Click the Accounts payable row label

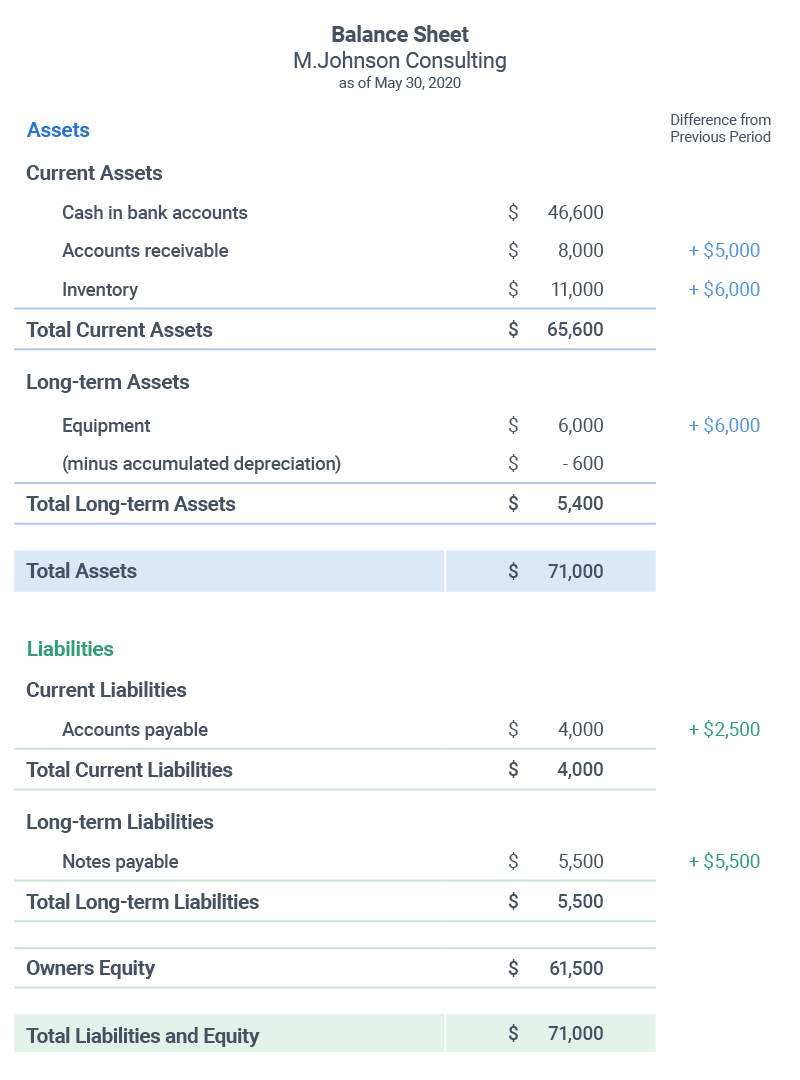135,730
